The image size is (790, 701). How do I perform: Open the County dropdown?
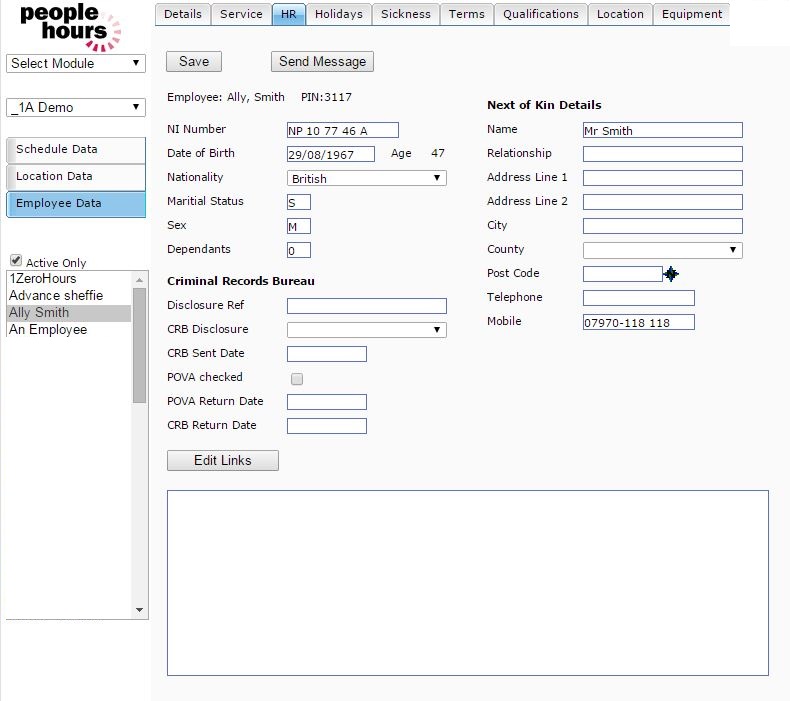[662, 250]
